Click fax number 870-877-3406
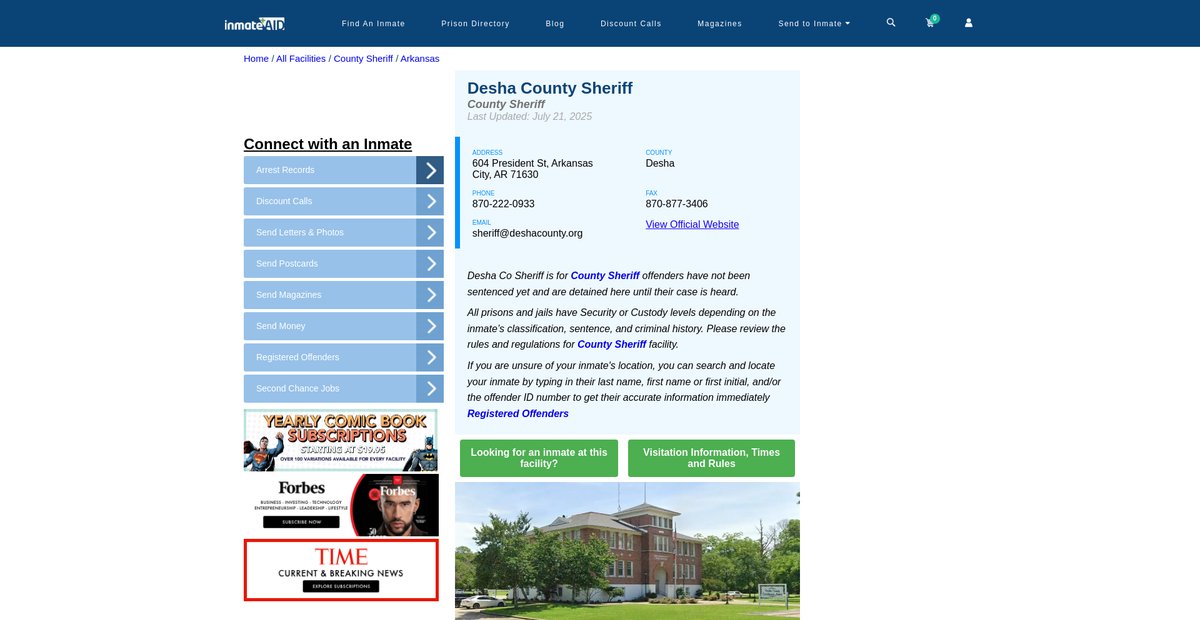Image resolution: width=1200 pixels, height=620 pixels. click(x=677, y=204)
